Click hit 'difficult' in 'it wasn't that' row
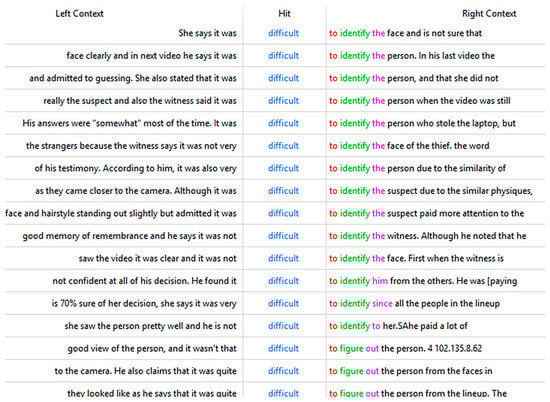Viewport: 550px width, 402px height. (x=283, y=348)
